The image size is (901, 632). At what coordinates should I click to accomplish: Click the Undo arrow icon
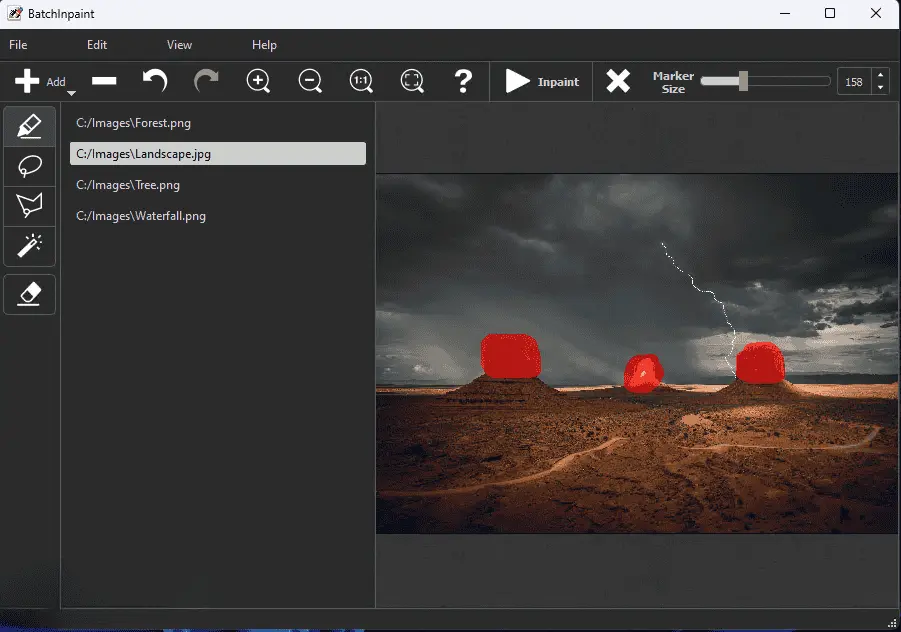click(155, 80)
